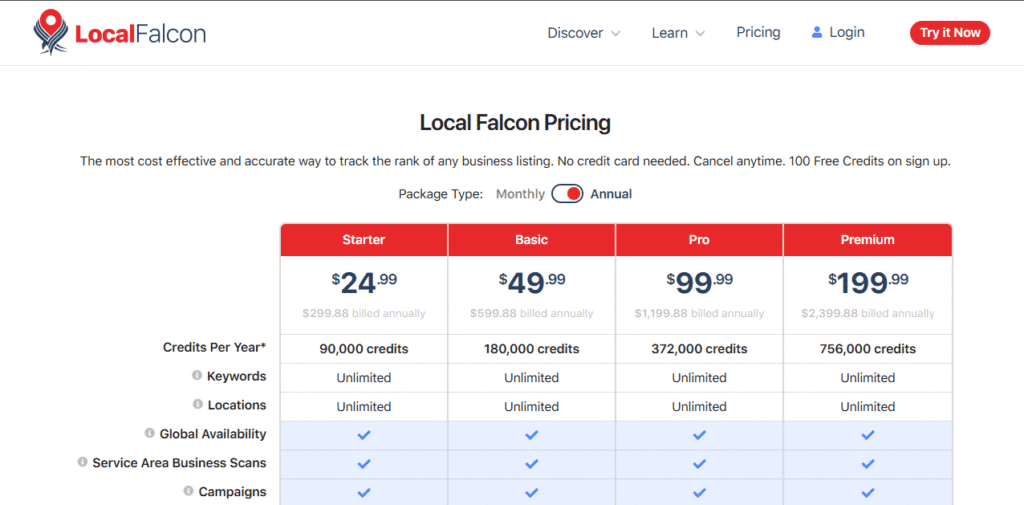The height and width of the screenshot is (505, 1024).
Task: Click Basic checkmark in Global Availability row
Action: 532,434
